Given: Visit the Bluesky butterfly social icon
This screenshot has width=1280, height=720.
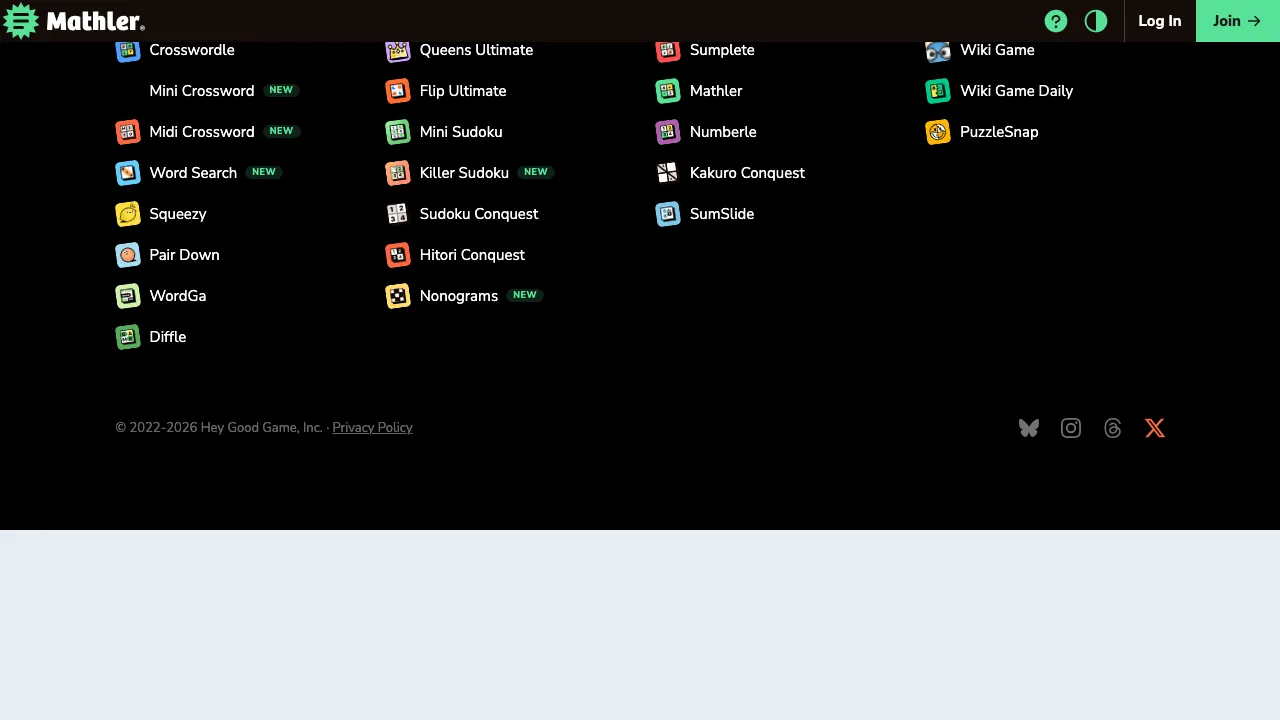Looking at the screenshot, I should pos(1029,428).
